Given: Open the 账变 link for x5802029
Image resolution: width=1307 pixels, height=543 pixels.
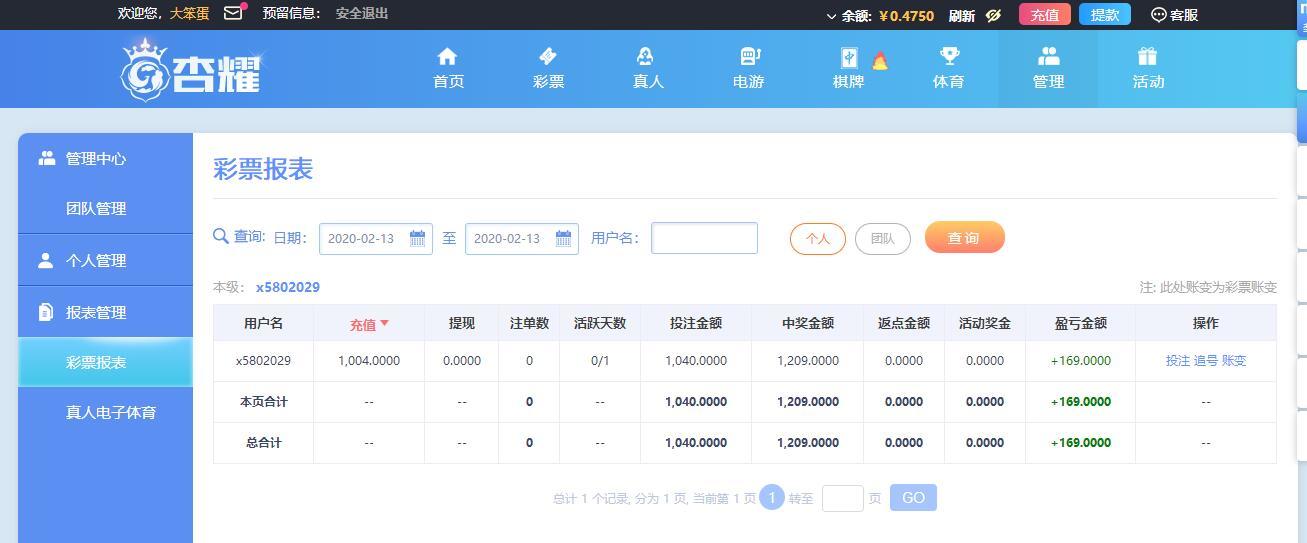Looking at the screenshot, I should 1234,361.
